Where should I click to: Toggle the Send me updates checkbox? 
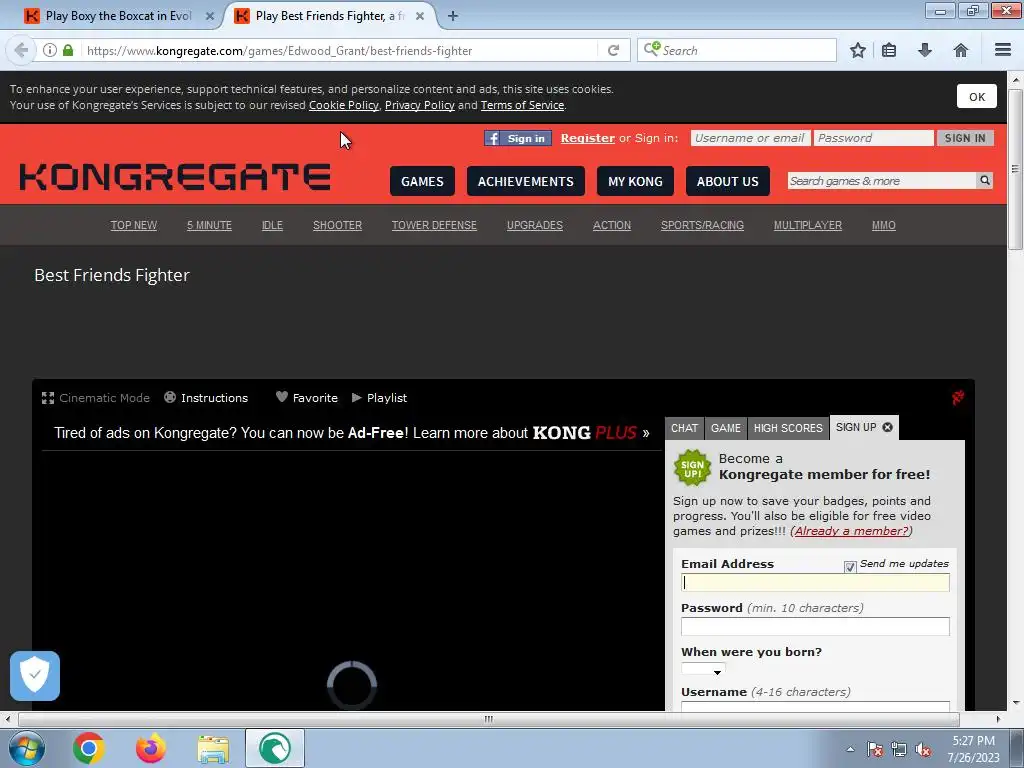tap(850, 566)
